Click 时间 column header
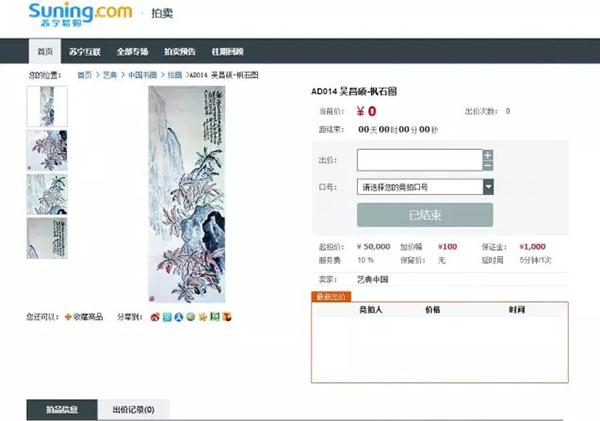 pos(517,310)
